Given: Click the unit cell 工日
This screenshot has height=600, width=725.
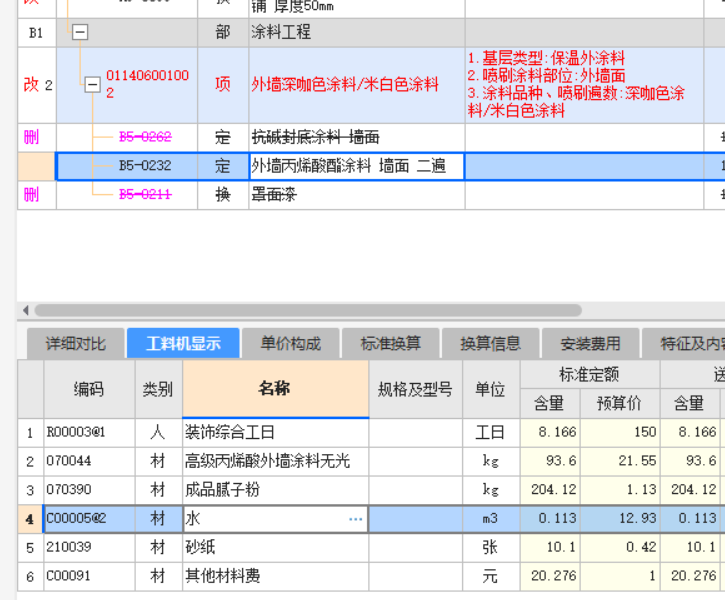Looking at the screenshot, I should click(x=491, y=433).
